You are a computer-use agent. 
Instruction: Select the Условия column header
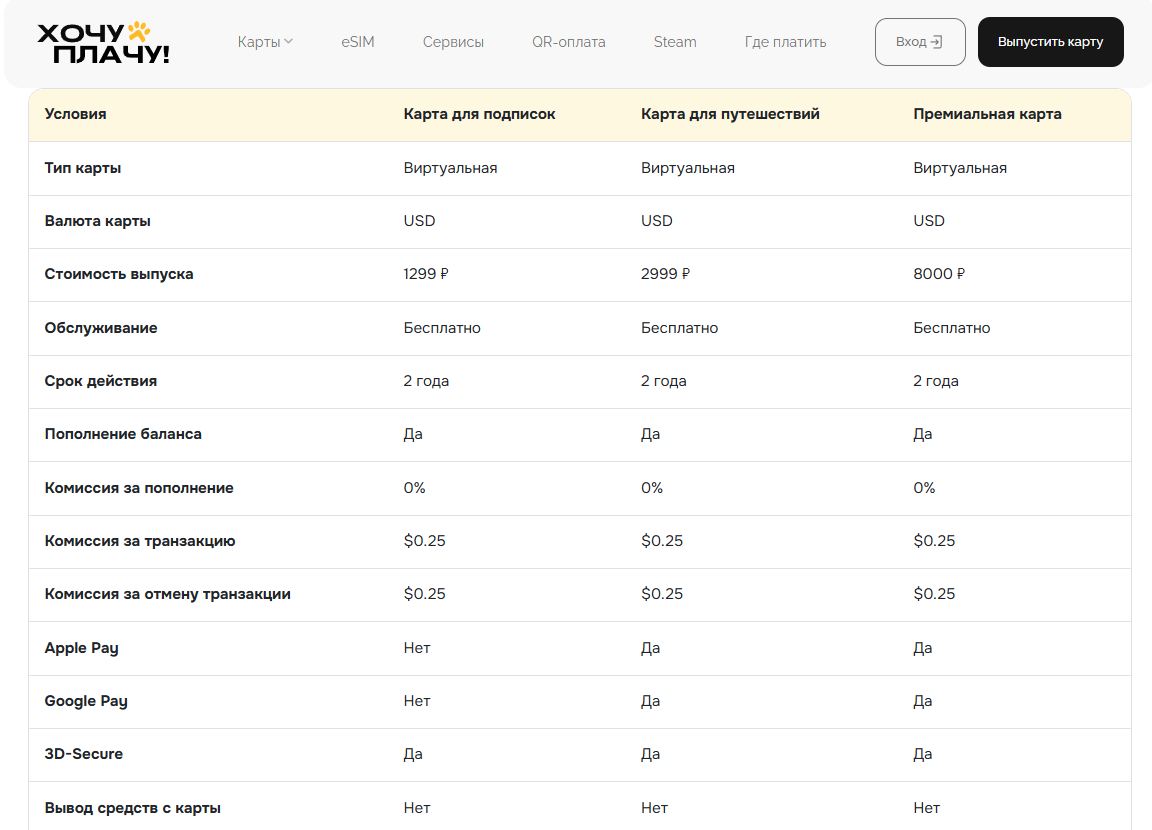tap(76, 114)
